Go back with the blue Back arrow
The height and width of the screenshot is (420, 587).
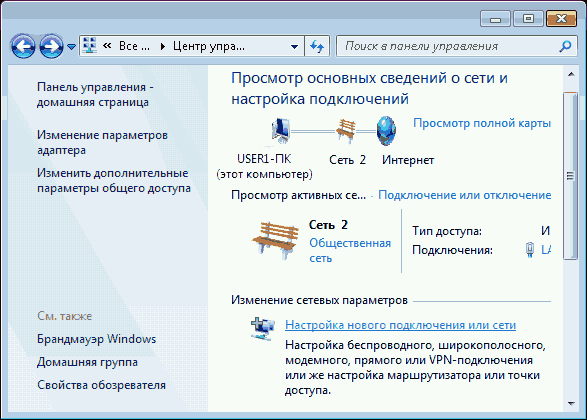[x=23, y=46]
